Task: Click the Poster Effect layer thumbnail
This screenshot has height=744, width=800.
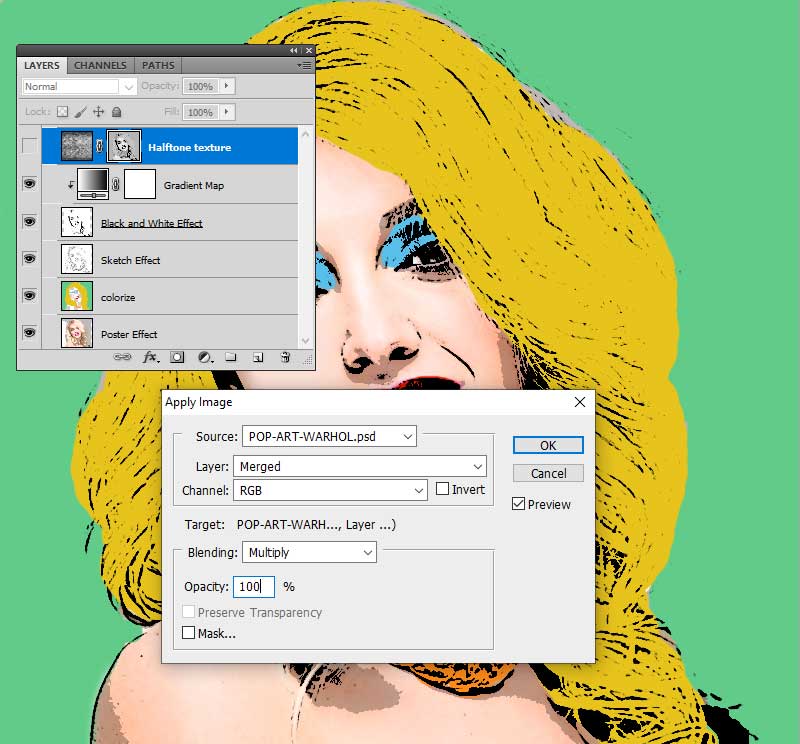Action: (77, 333)
